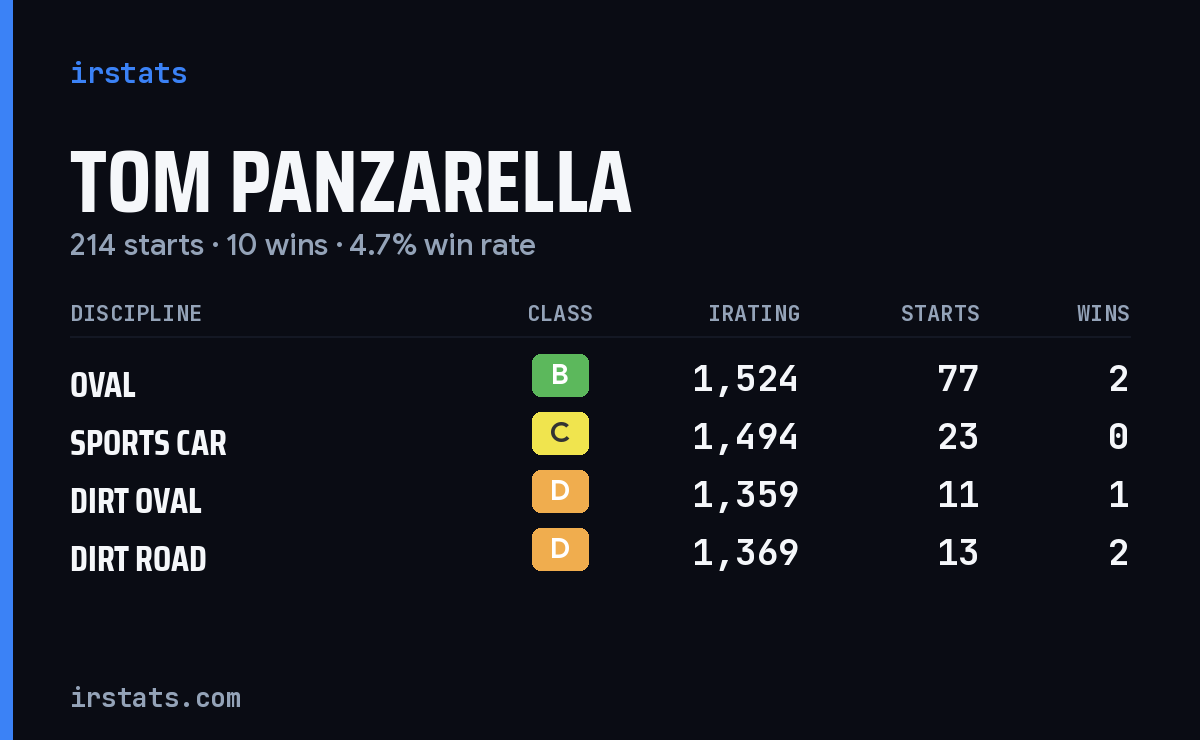1200x740 pixels.
Task: Visit the irstats.com footer link
Action: click(155, 697)
